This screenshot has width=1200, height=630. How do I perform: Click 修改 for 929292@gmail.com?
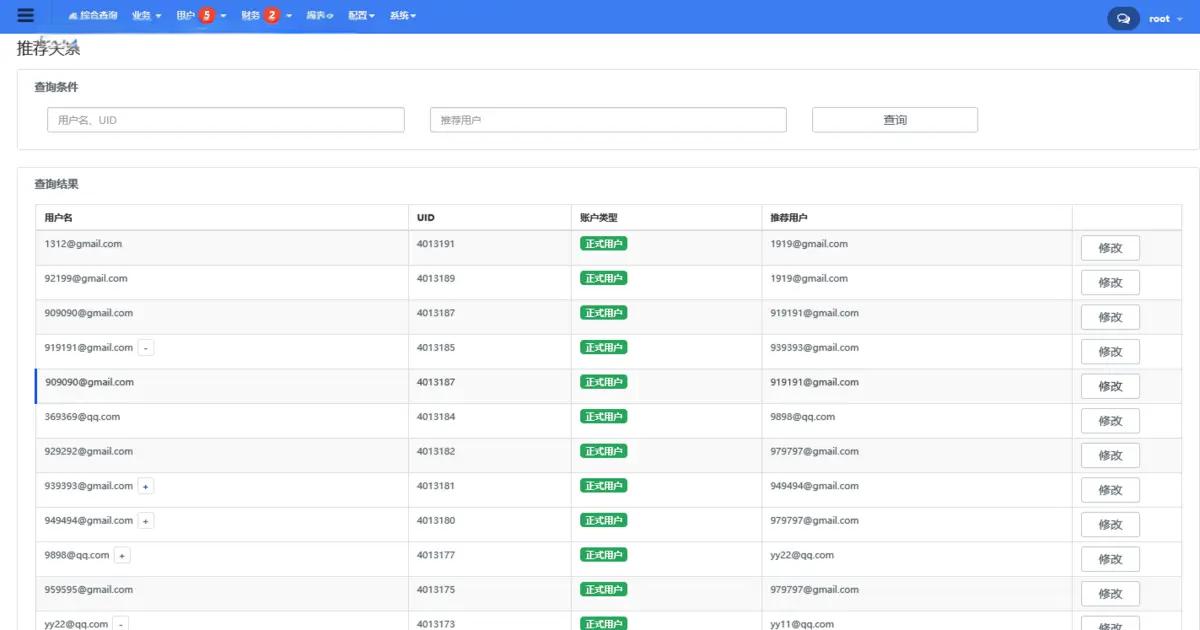click(1110, 455)
